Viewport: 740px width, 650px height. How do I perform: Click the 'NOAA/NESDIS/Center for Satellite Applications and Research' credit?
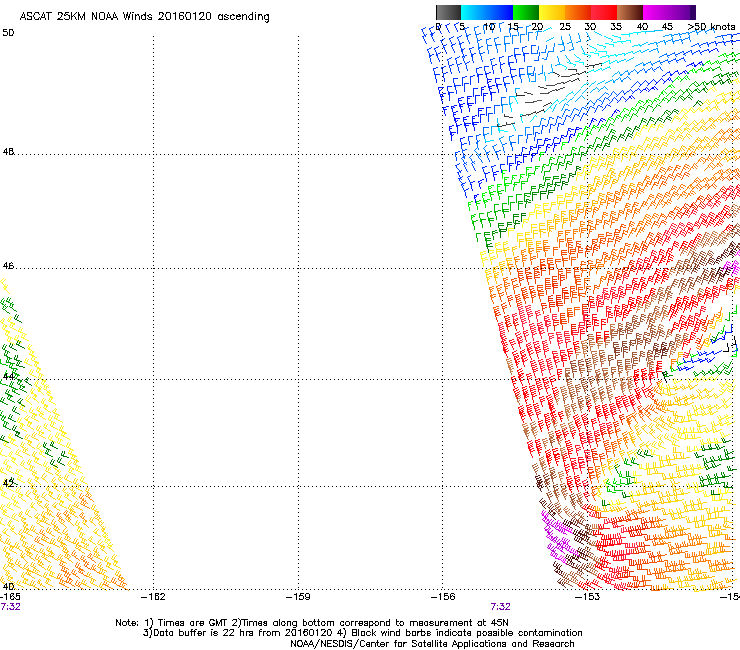[432, 644]
